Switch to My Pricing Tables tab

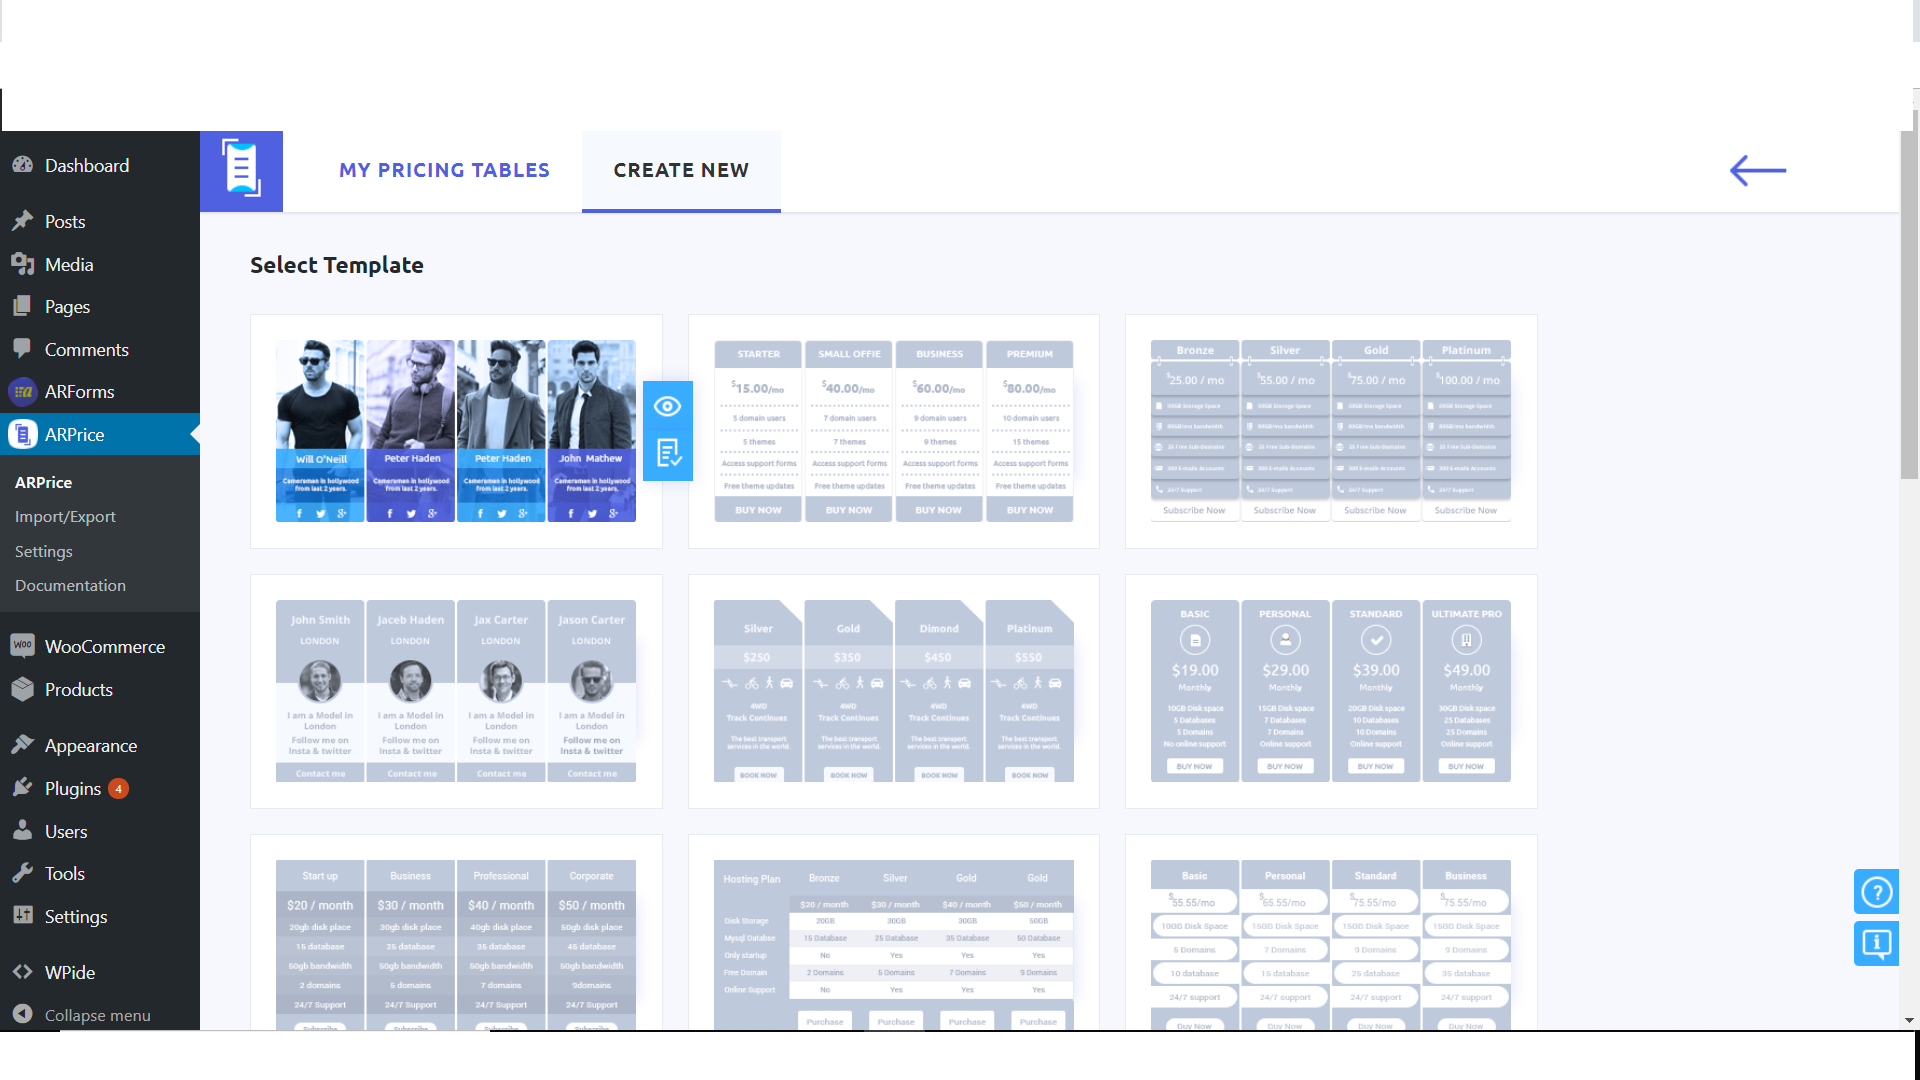(x=444, y=170)
